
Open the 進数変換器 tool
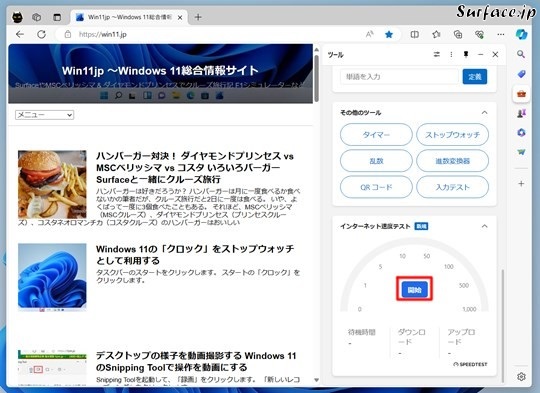(x=452, y=161)
